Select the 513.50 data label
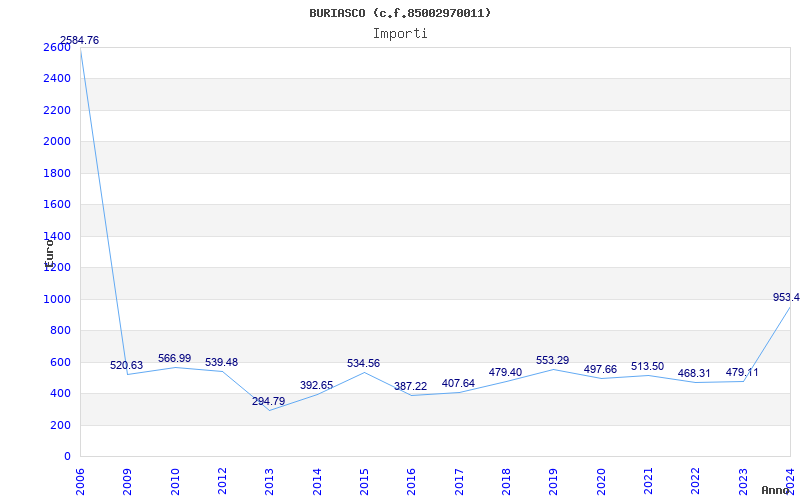This screenshot has width=800, height=500. [x=647, y=366]
